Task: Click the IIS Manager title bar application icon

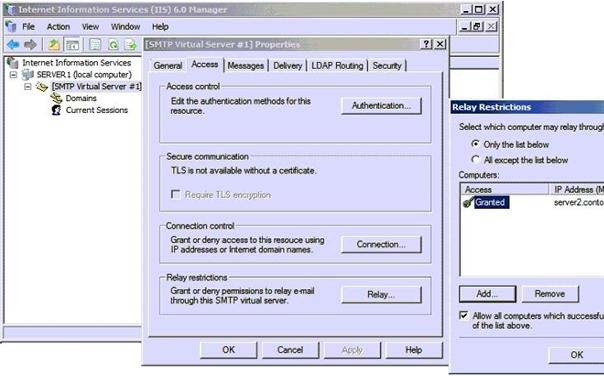Action: pyautogui.click(x=10, y=10)
